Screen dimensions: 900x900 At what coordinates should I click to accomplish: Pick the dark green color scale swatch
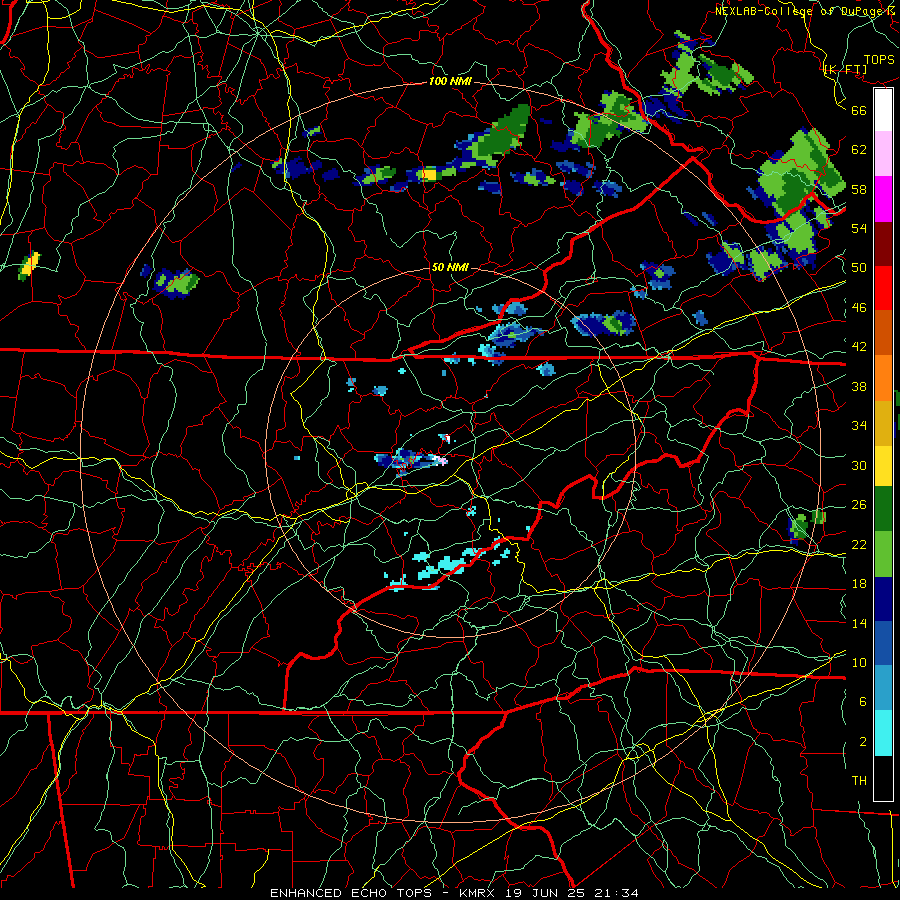883,509
